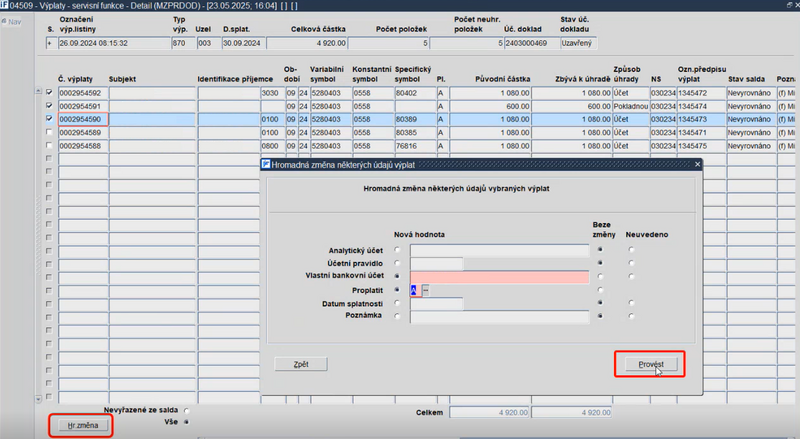Uncheck the checkbox for payment 0002954592
This screenshot has width=800, height=439.
(49, 92)
